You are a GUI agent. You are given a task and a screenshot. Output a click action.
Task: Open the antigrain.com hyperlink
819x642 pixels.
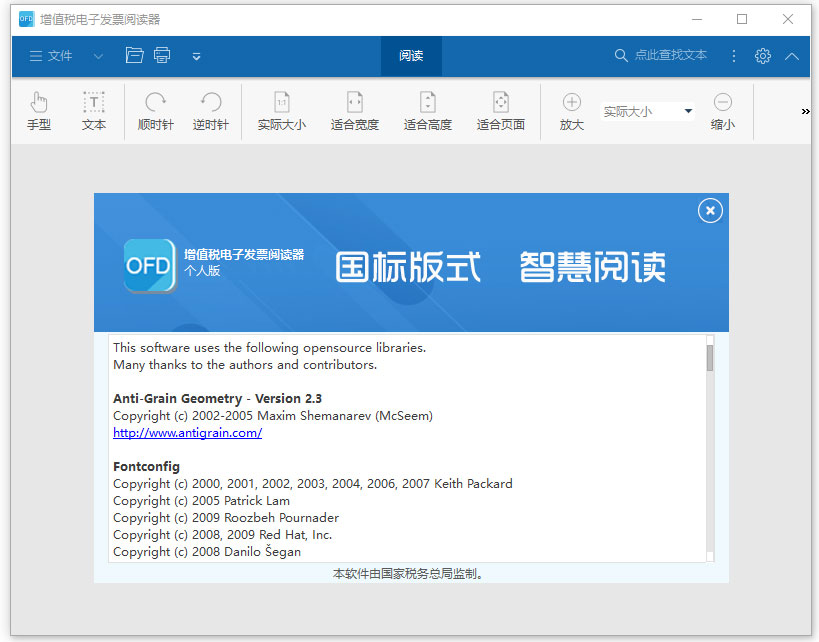tap(187, 432)
